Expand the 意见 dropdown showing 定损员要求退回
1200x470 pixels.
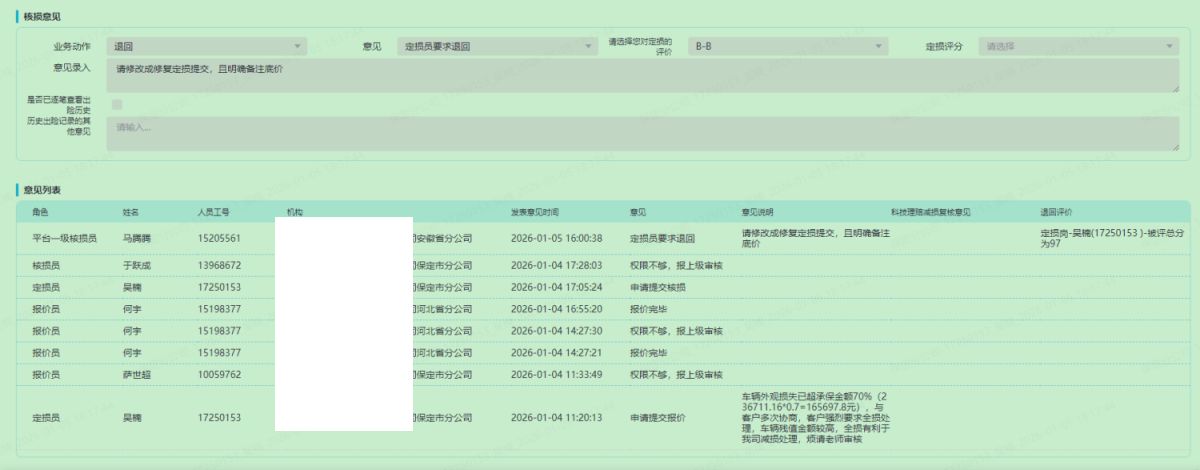(495, 46)
